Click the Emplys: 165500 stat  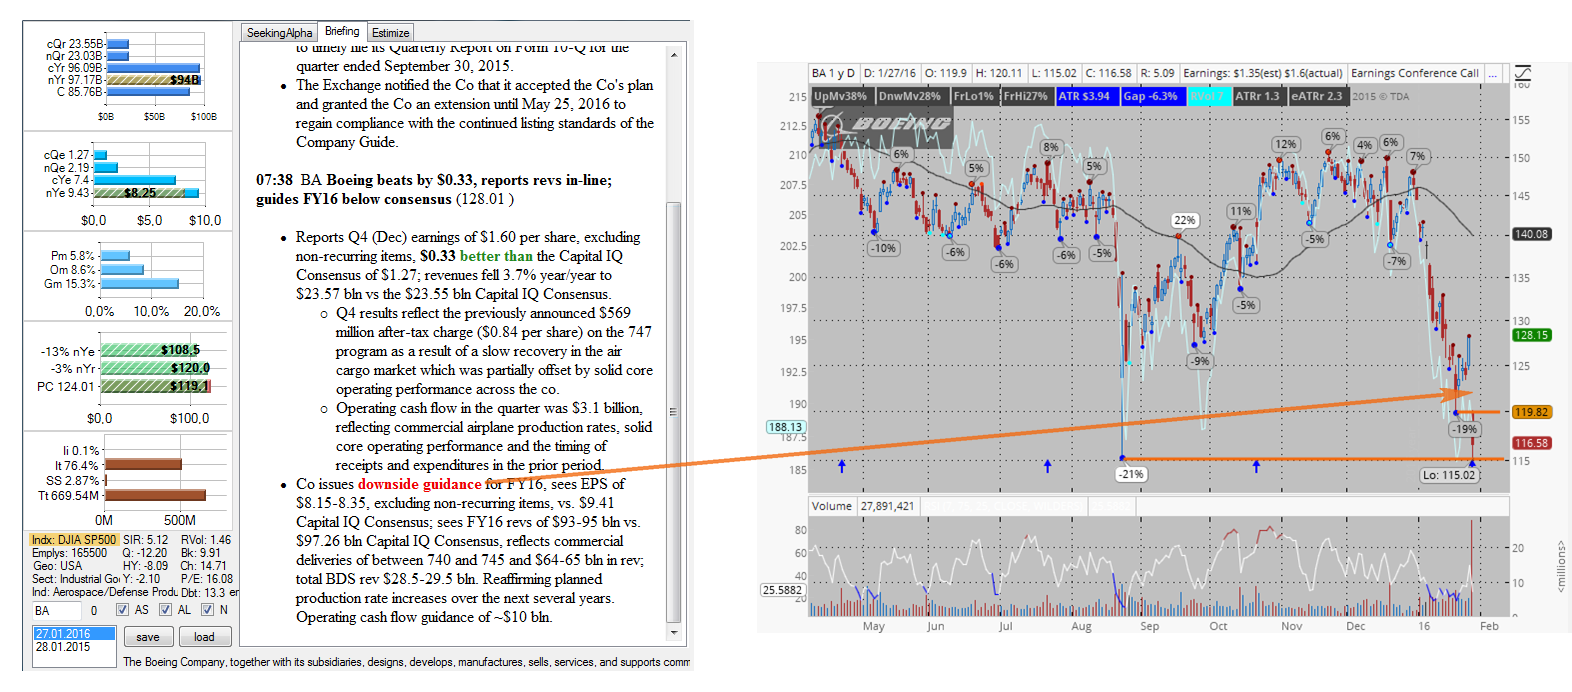click(x=70, y=553)
